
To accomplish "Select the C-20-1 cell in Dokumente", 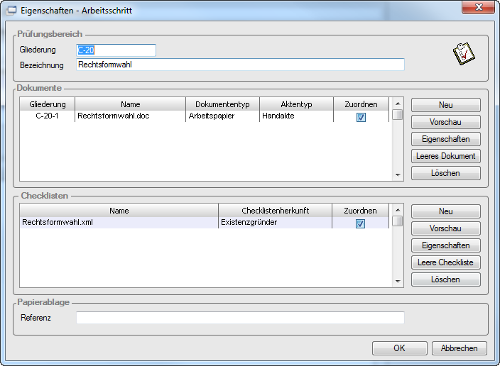I will click(x=47, y=116).
